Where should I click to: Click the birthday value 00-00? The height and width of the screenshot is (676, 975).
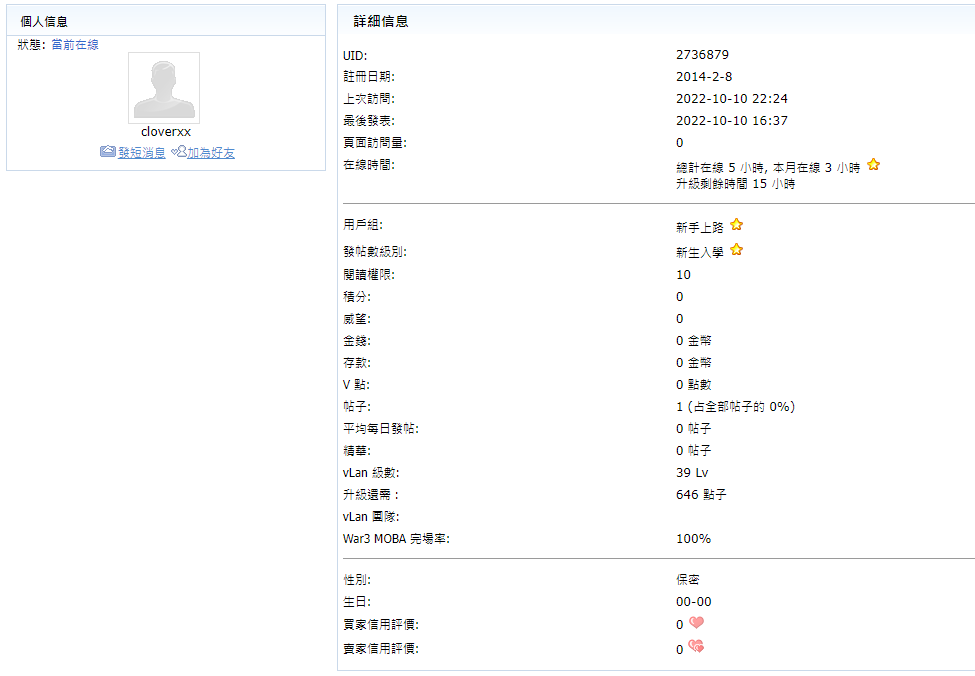[x=694, y=602]
